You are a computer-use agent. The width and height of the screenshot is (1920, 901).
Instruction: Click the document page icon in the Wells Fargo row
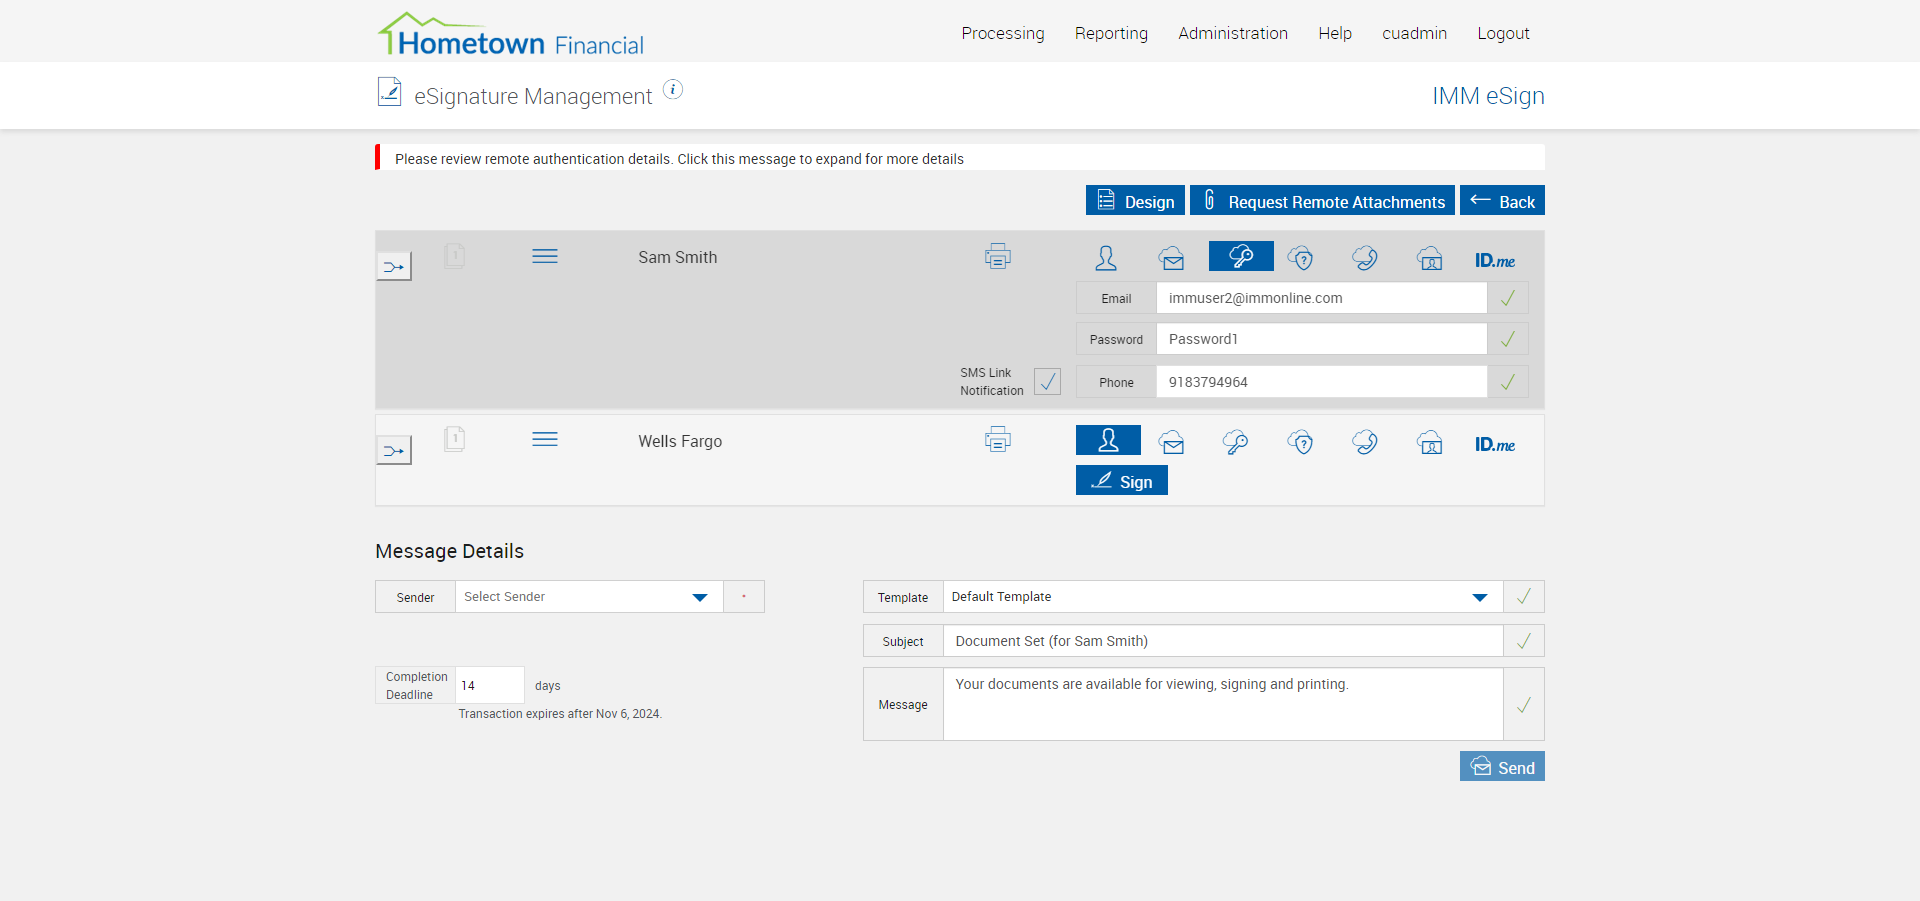click(x=454, y=439)
